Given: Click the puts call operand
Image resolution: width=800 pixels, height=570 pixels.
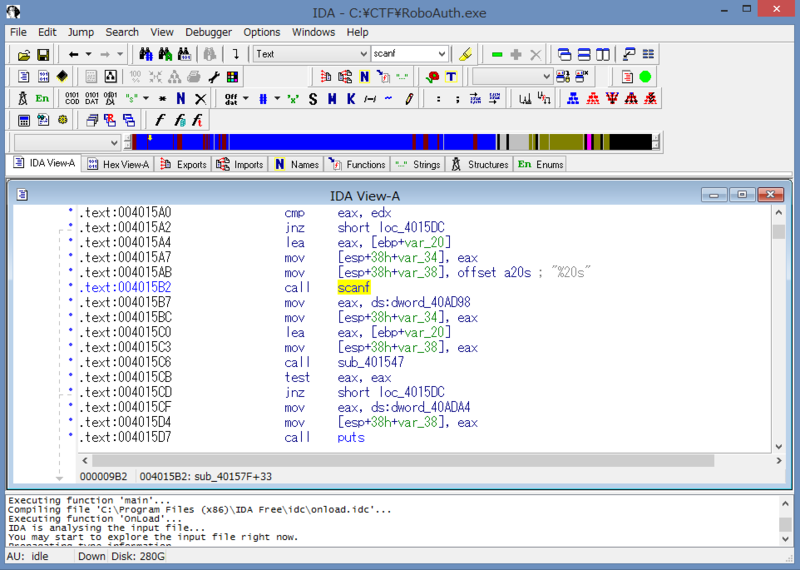Looking at the screenshot, I should click(x=351, y=437).
